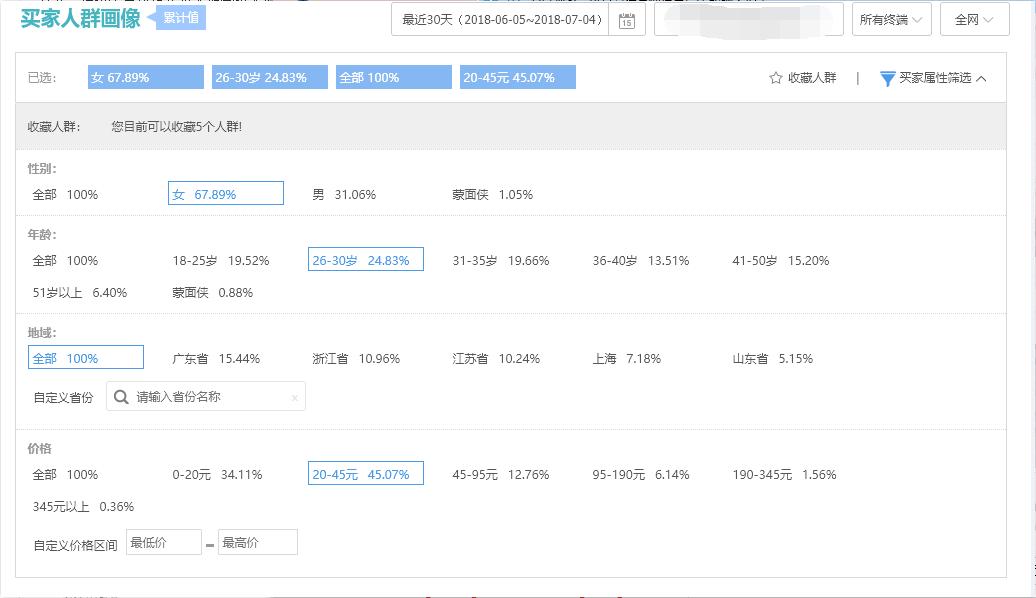Open the 全网 channel dropdown
Image resolution: width=1036 pixels, height=598 pixels.
tap(973, 19)
